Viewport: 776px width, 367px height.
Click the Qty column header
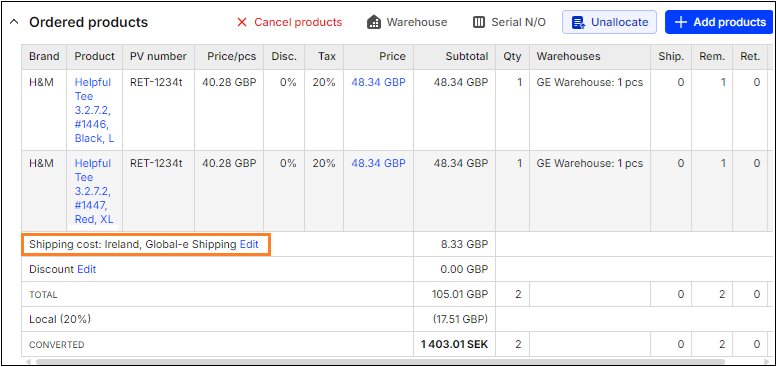(513, 56)
